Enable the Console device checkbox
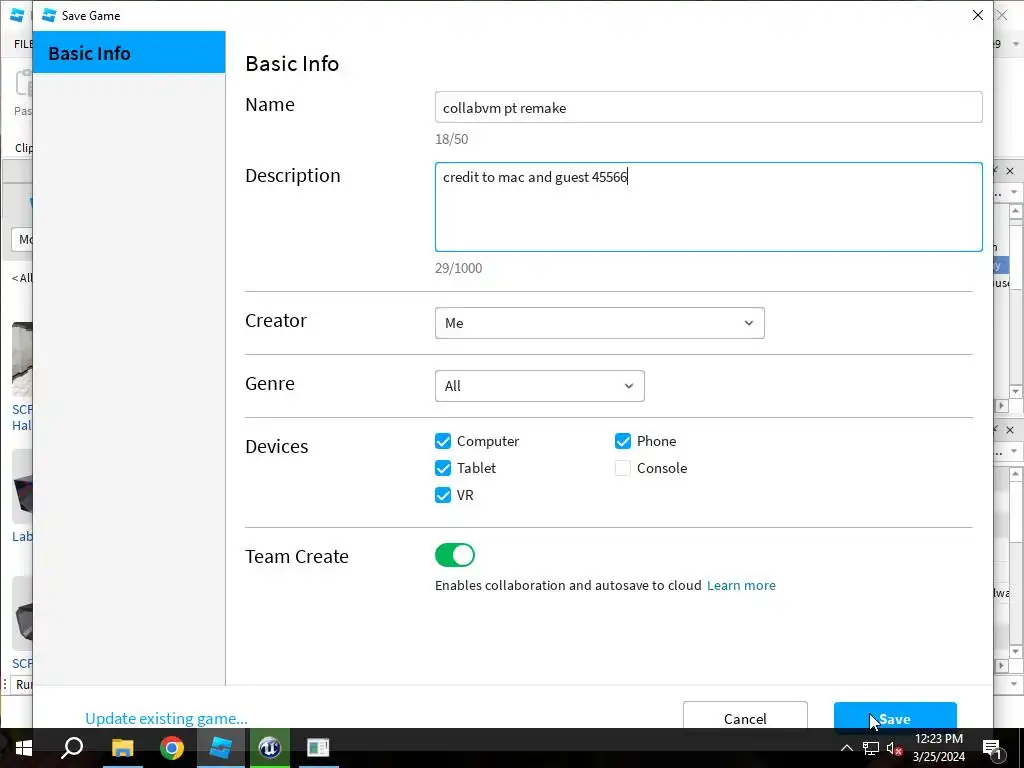 point(622,468)
